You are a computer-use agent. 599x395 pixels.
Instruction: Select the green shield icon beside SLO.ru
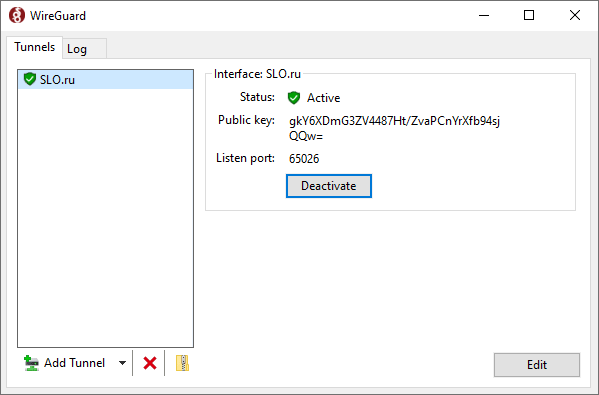[x=29, y=79]
